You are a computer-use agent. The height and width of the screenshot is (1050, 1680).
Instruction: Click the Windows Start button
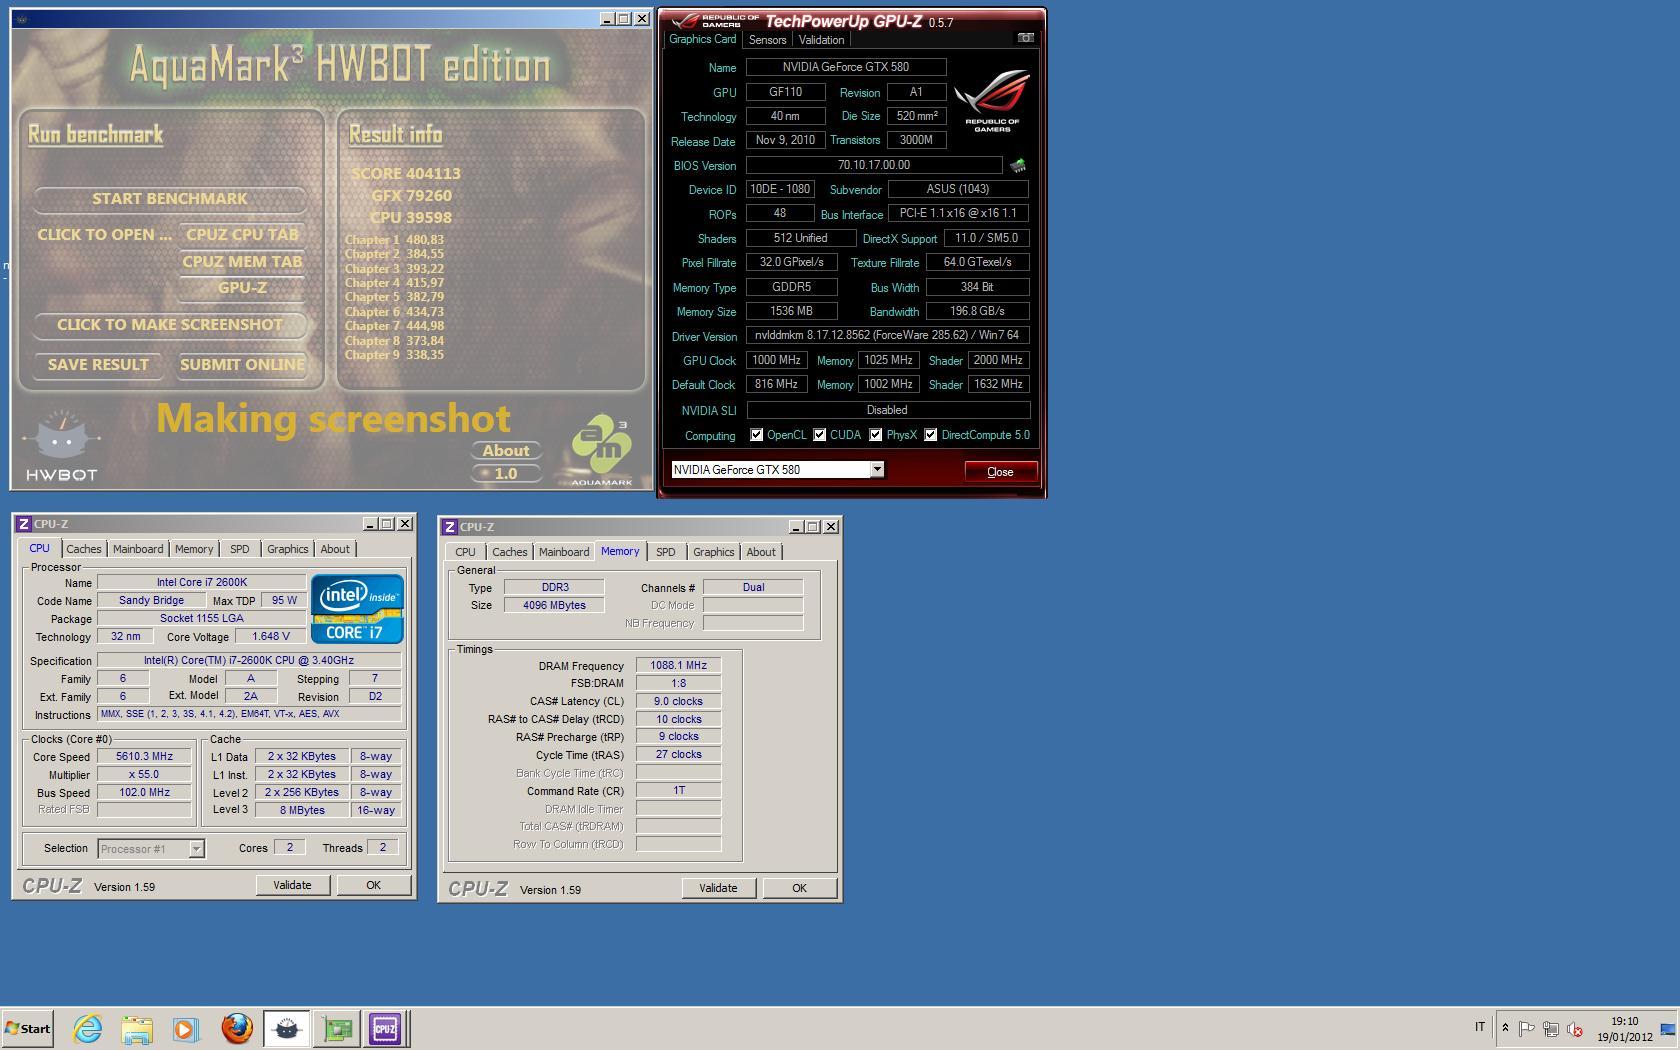27,1028
